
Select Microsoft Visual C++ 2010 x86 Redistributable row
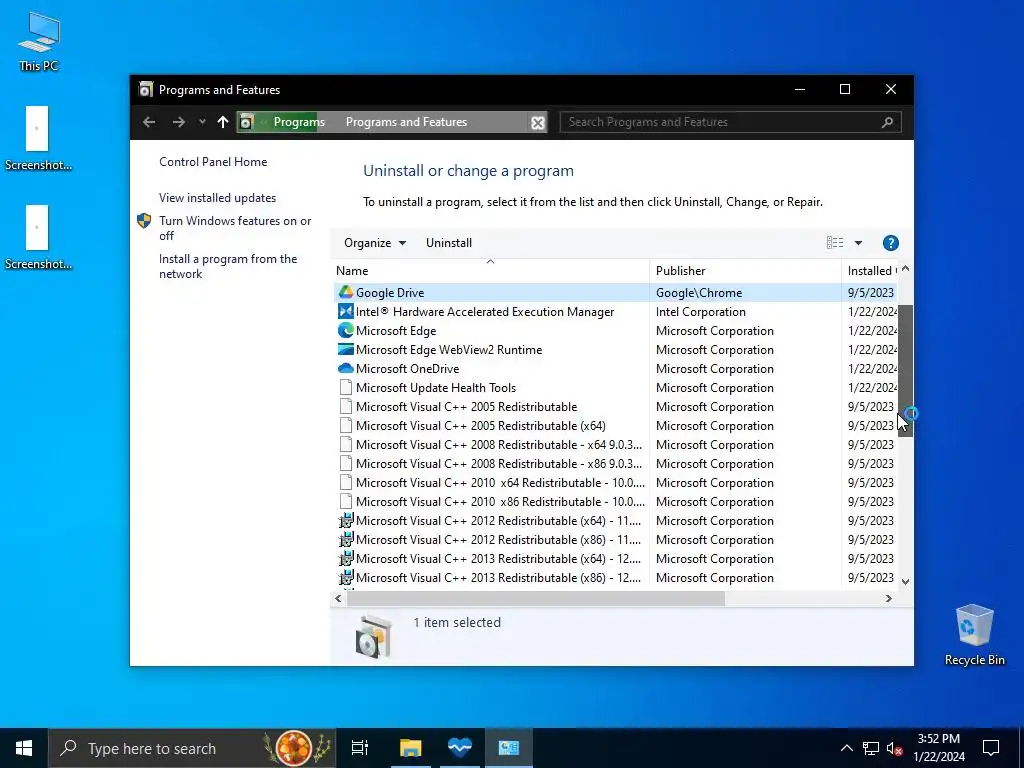point(614,502)
